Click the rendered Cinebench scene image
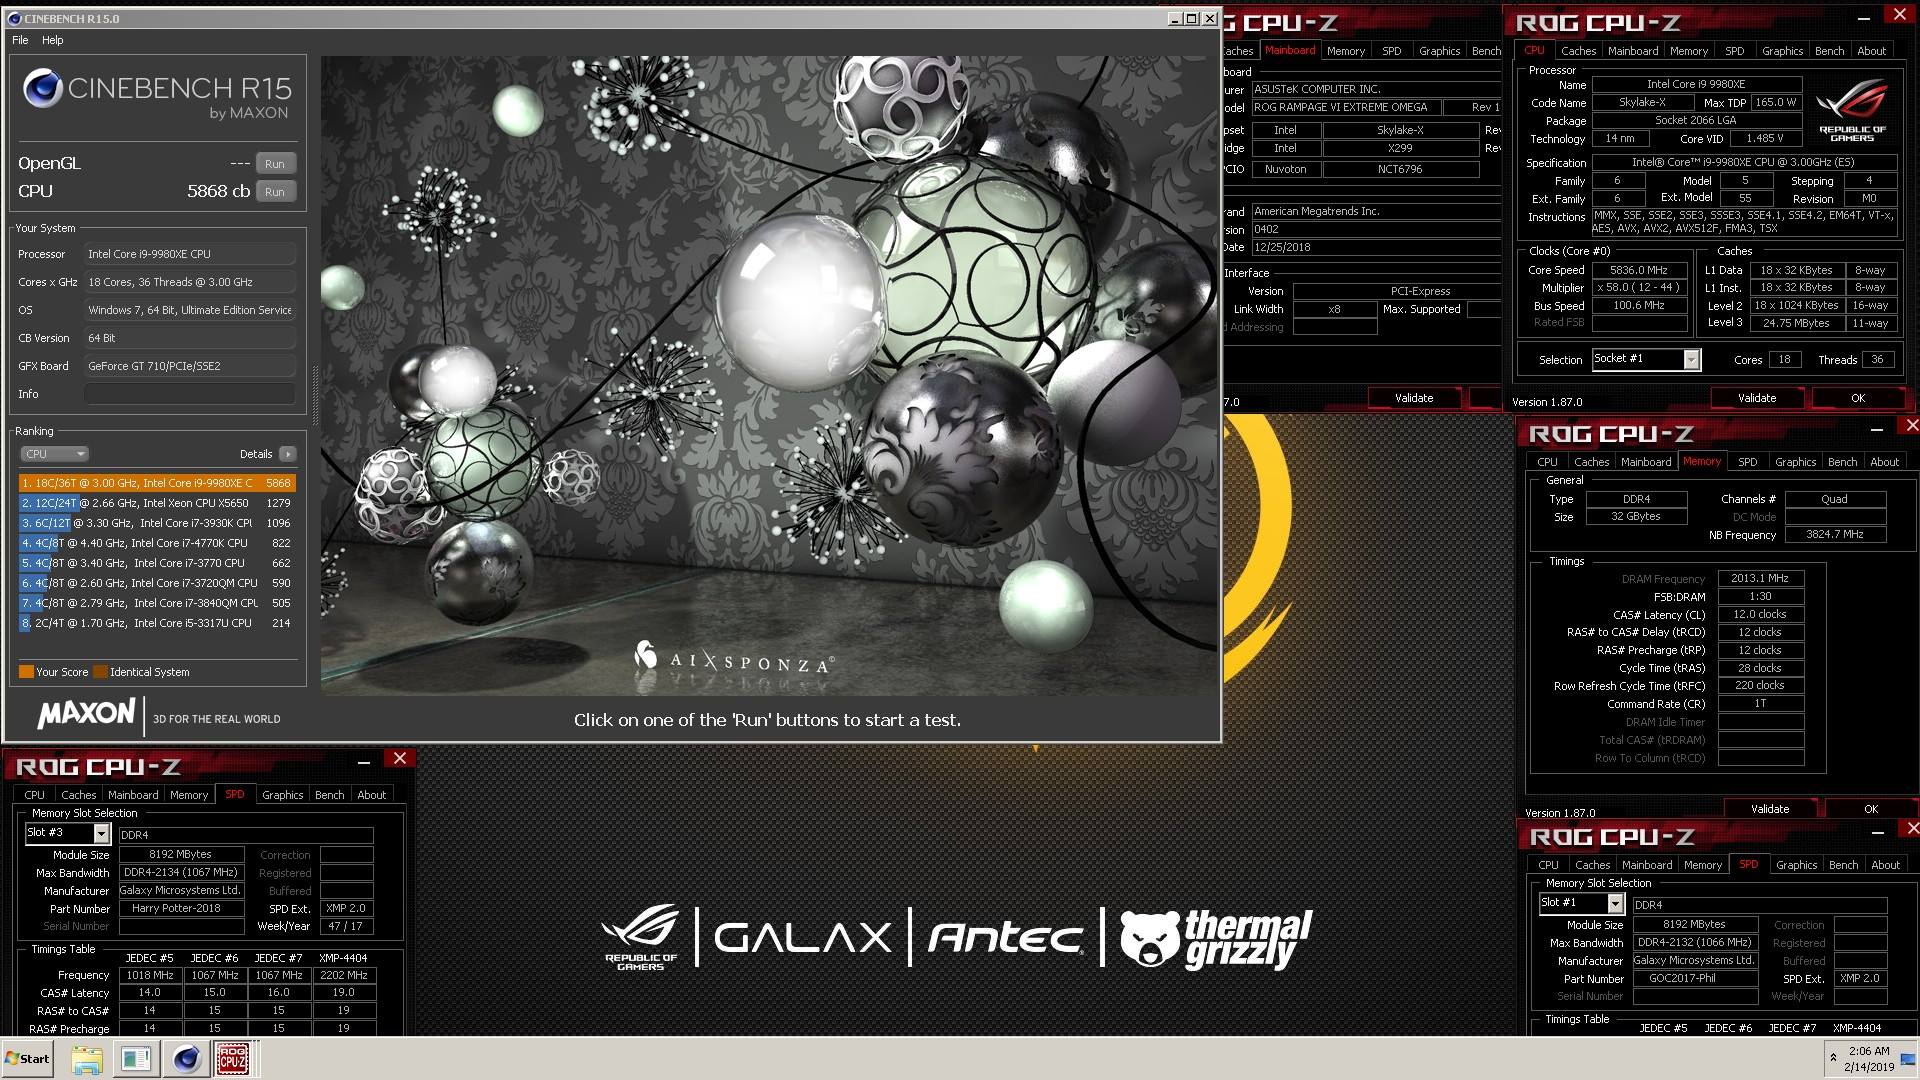 770,375
